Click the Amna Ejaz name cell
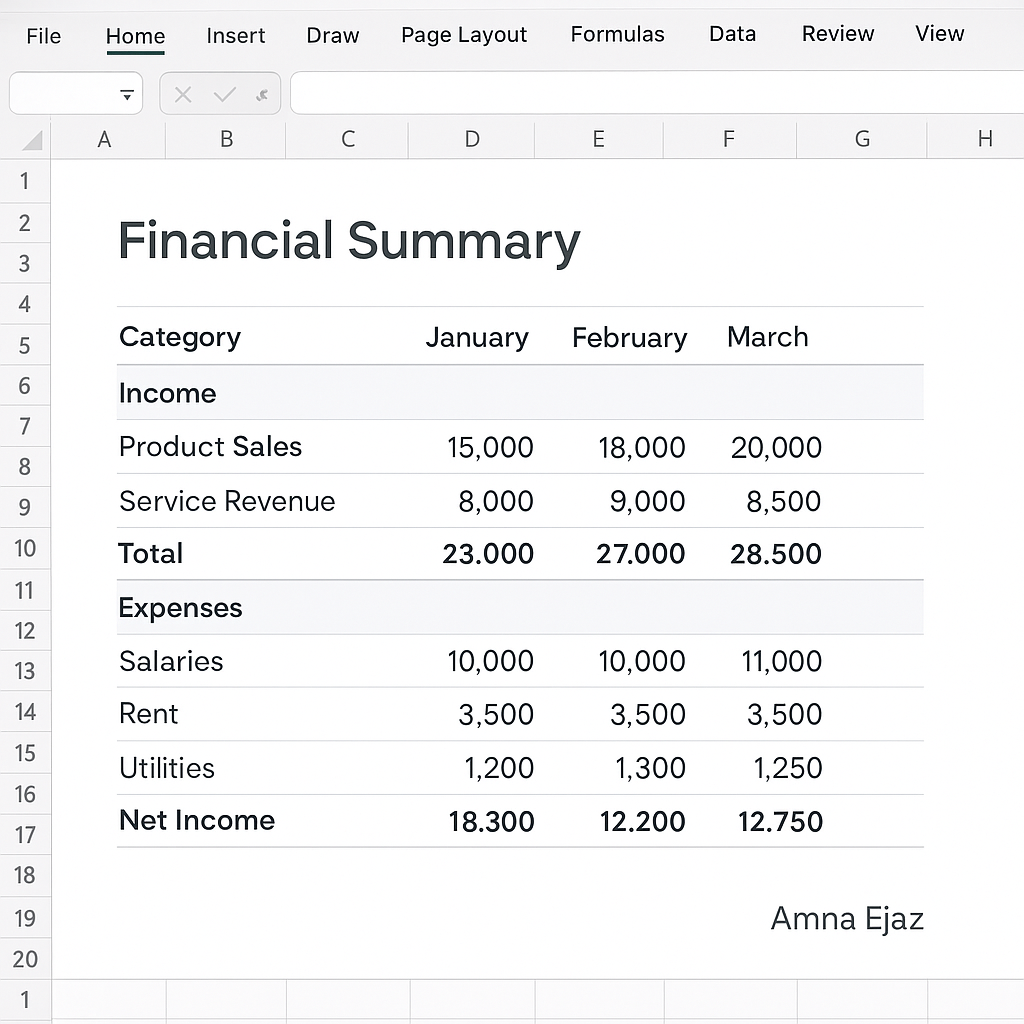 pos(846,919)
